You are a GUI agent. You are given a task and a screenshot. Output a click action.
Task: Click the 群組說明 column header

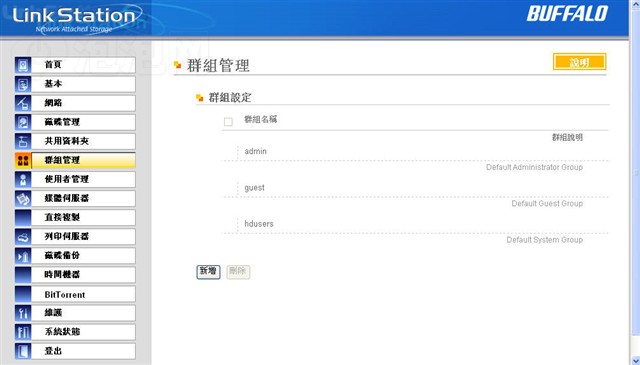(x=567, y=138)
